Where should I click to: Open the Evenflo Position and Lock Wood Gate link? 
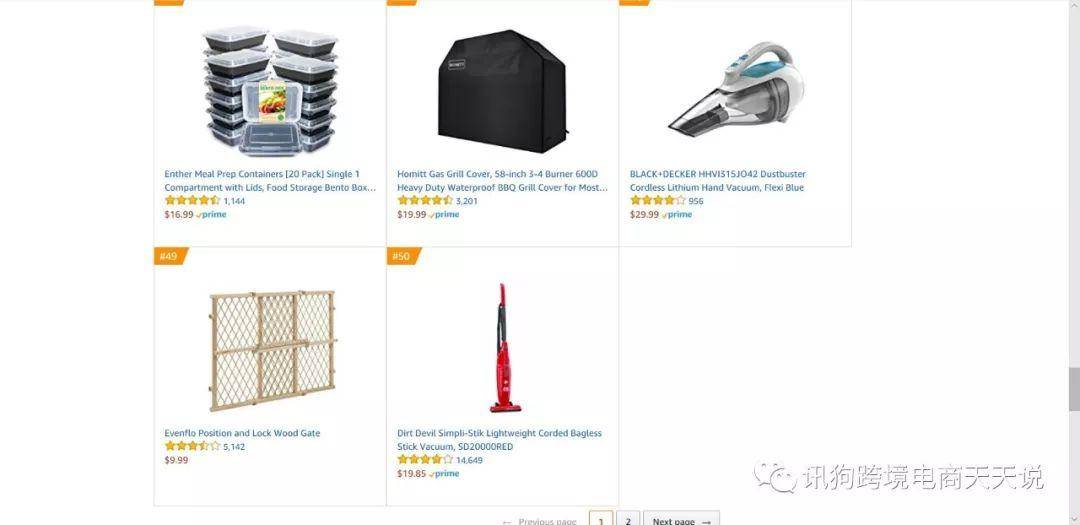(242, 433)
